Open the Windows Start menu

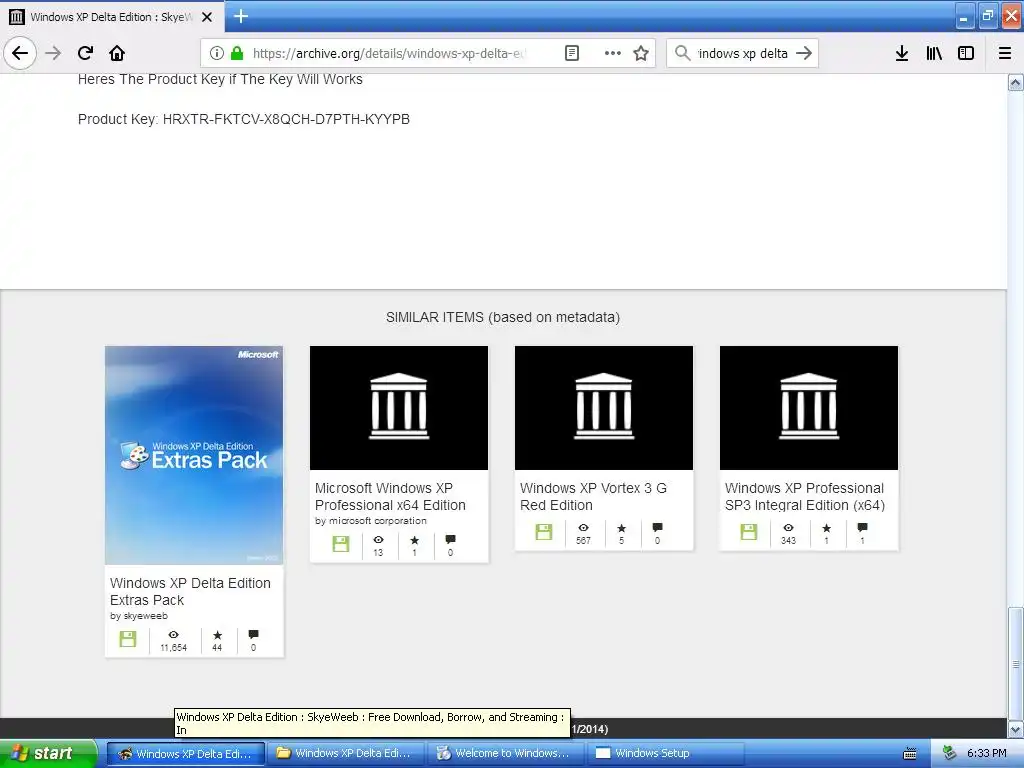pyautogui.click(x=48, y=753)
